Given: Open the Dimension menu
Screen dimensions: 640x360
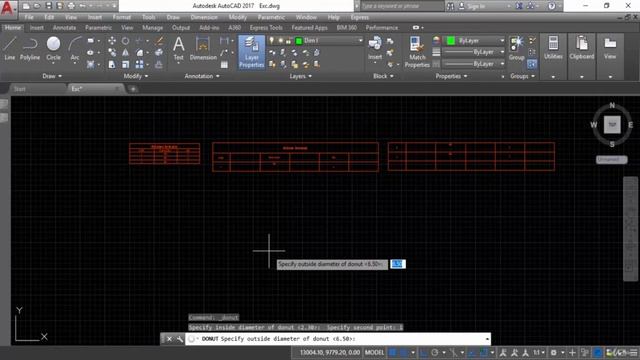Looking at the screenshot, I should tap(204, 17).
